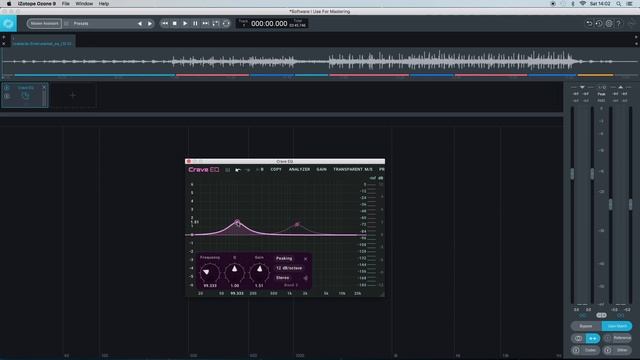Open the File menu

(65, 4)
